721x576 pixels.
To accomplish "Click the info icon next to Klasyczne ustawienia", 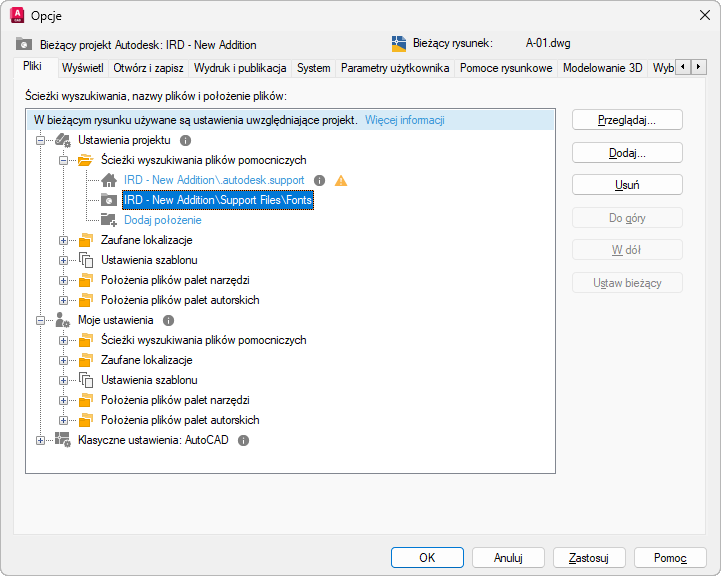I will [243, 440].
